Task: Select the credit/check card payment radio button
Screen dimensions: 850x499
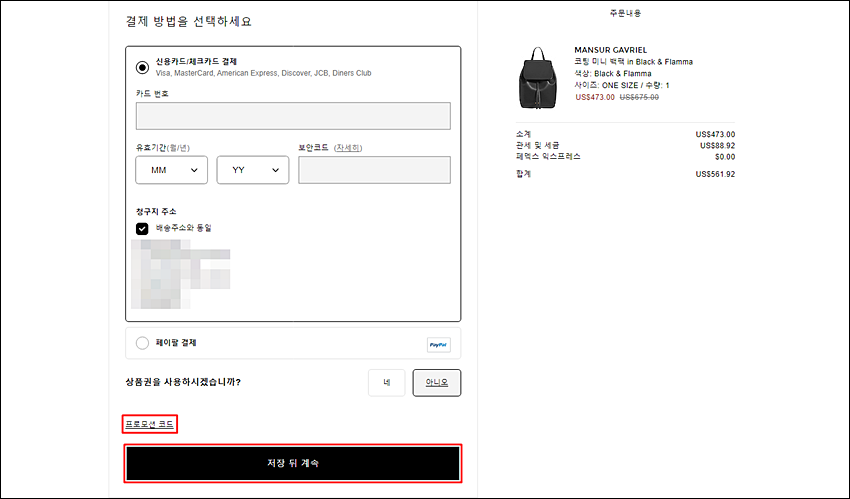Action: pos(142,68)
